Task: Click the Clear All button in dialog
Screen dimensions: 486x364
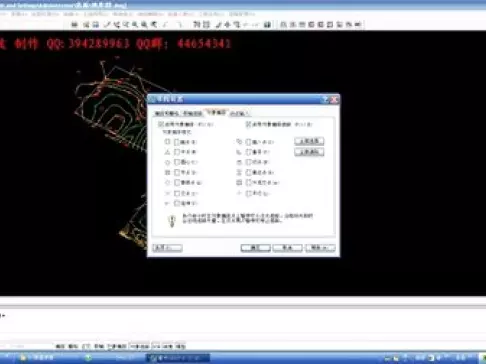Action: point(309,152)
